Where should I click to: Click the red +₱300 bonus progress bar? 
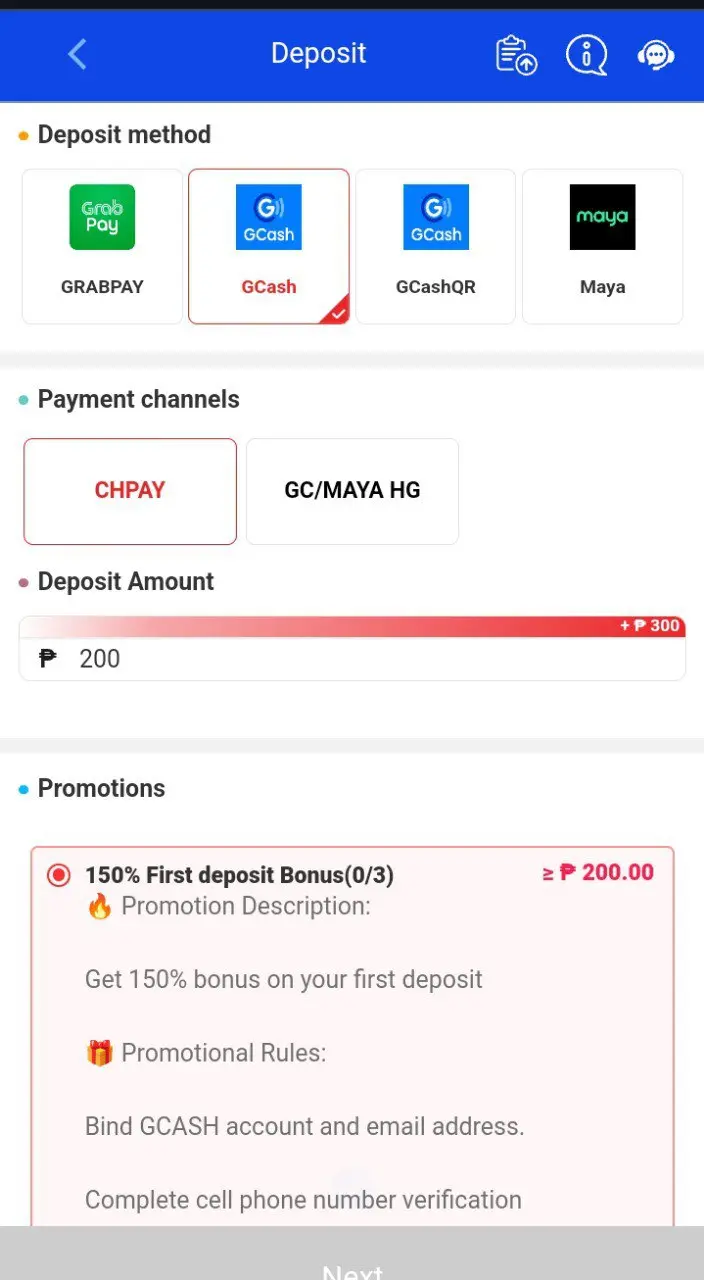coord(352,627)
